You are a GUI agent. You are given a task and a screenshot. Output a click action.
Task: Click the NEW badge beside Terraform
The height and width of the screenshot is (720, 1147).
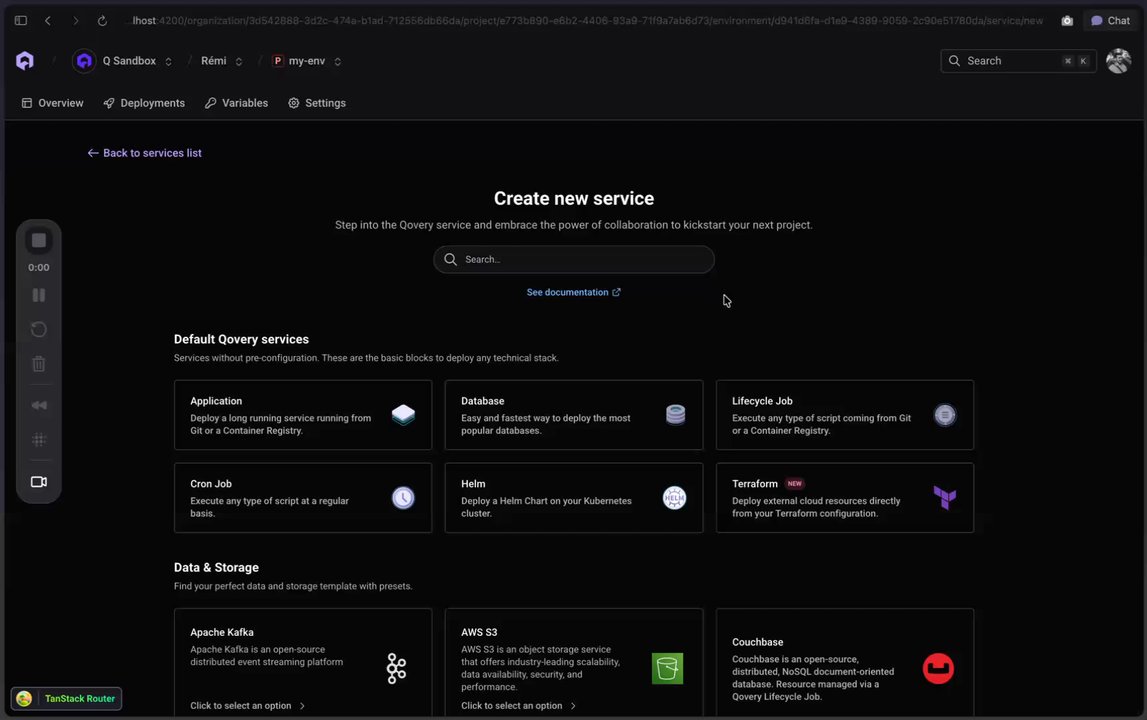(794, 484)
